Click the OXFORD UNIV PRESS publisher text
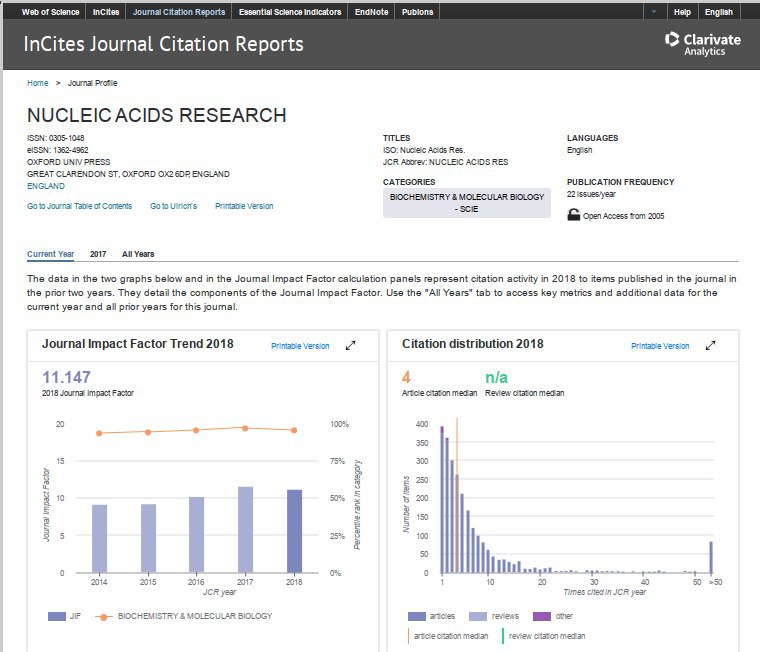Image resolution: width=760 pixels, height=652 pixels. 68,162
